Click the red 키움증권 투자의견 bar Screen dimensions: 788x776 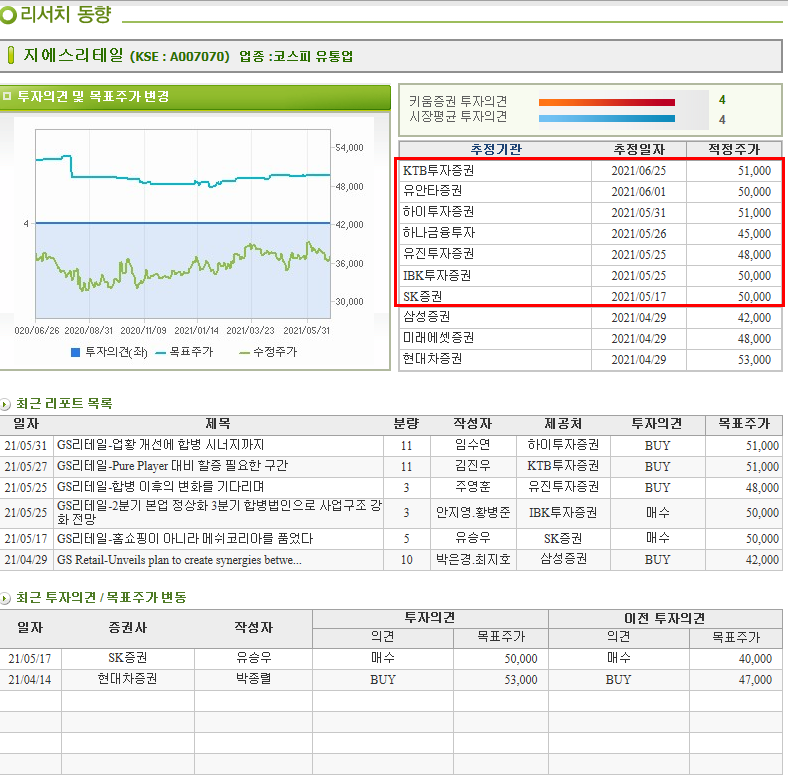[607, 102]
